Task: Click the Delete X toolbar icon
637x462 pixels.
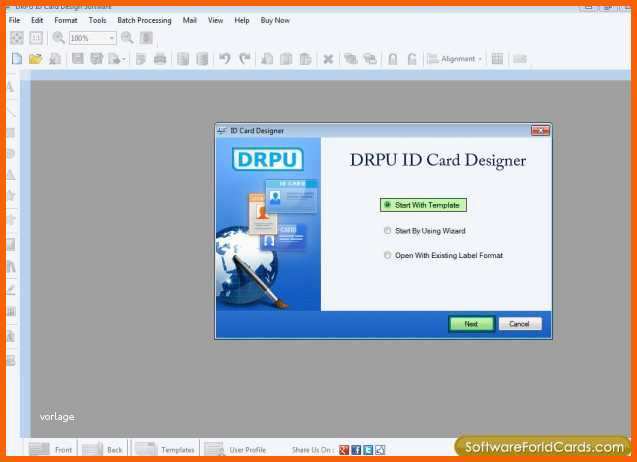Action: [x=328, y=59]
